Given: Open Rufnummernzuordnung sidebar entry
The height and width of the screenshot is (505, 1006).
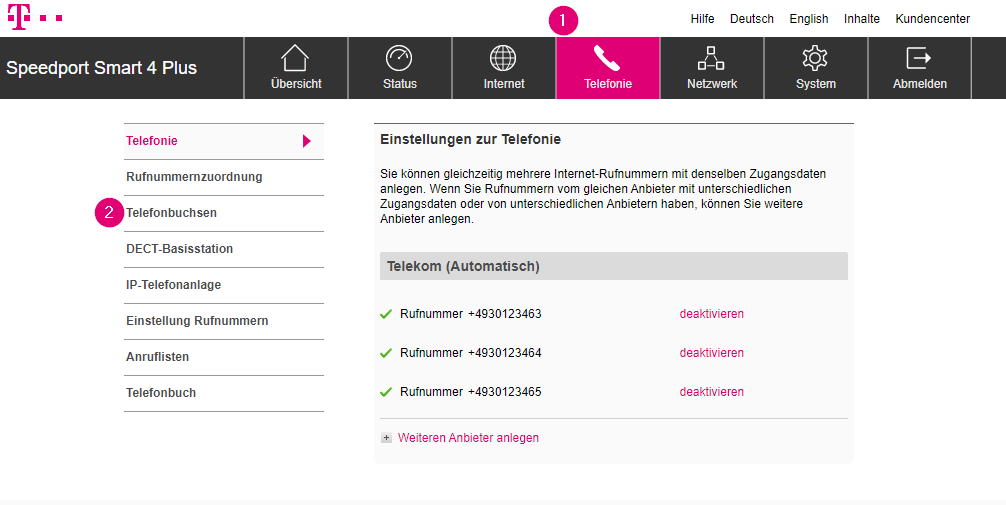Looking at the screenshot, I should 224,177.
